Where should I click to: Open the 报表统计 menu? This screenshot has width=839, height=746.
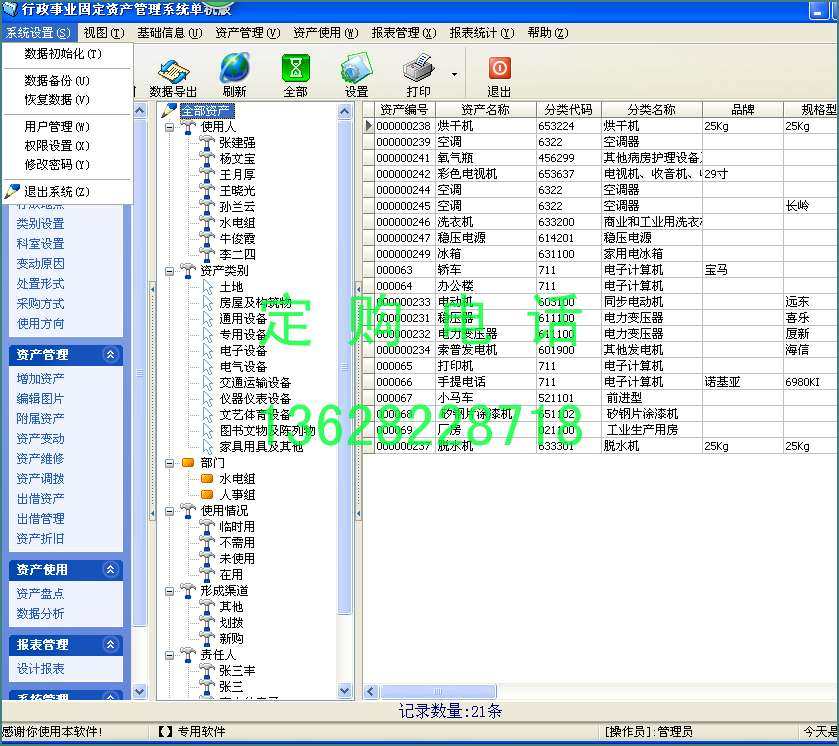click(482, 33)
